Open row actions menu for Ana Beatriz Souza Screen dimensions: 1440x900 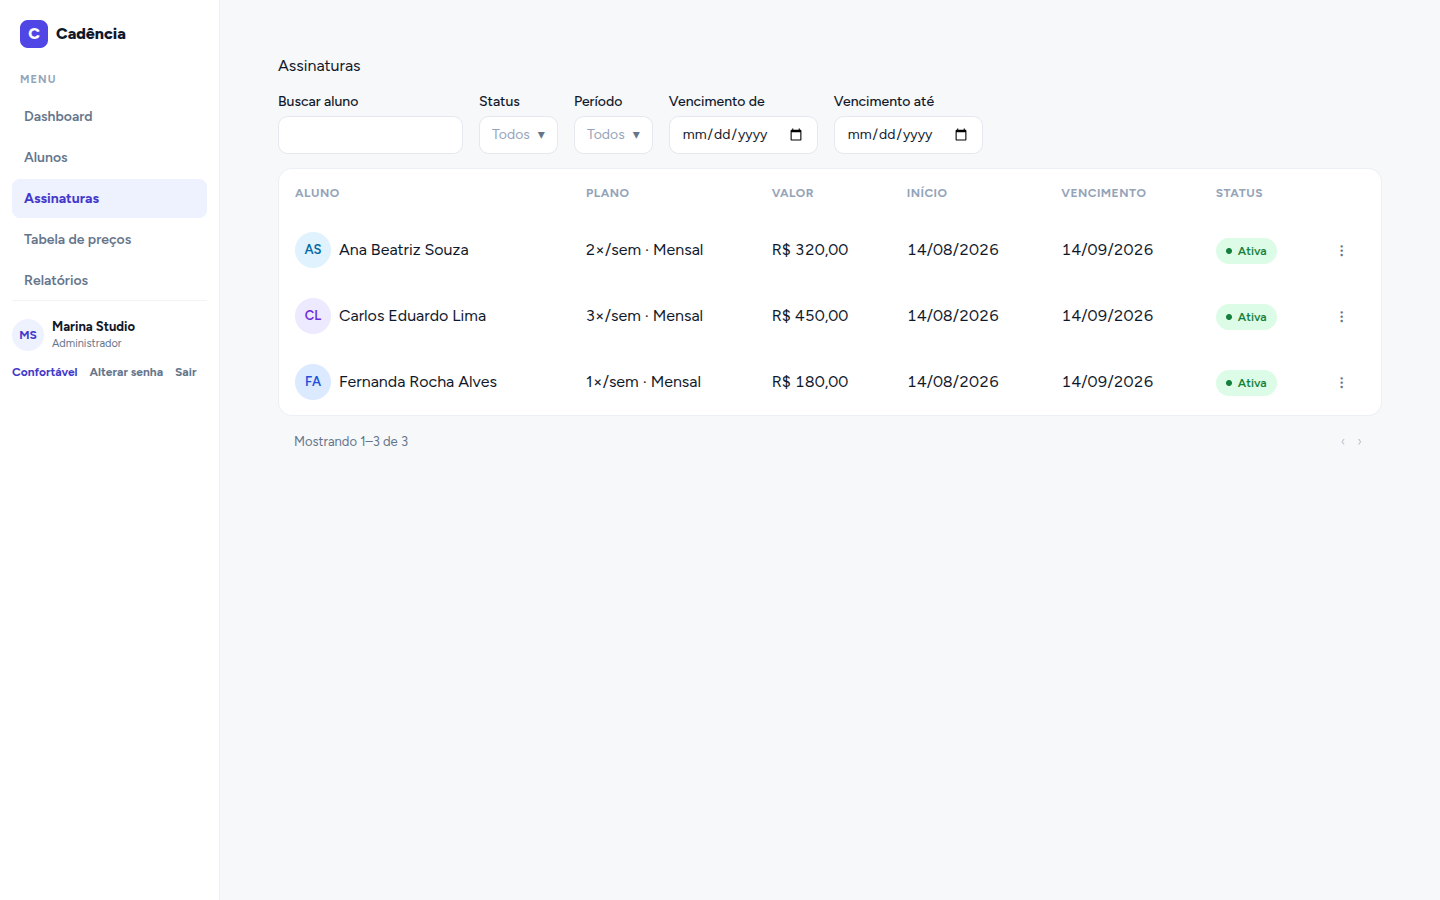1341,251
